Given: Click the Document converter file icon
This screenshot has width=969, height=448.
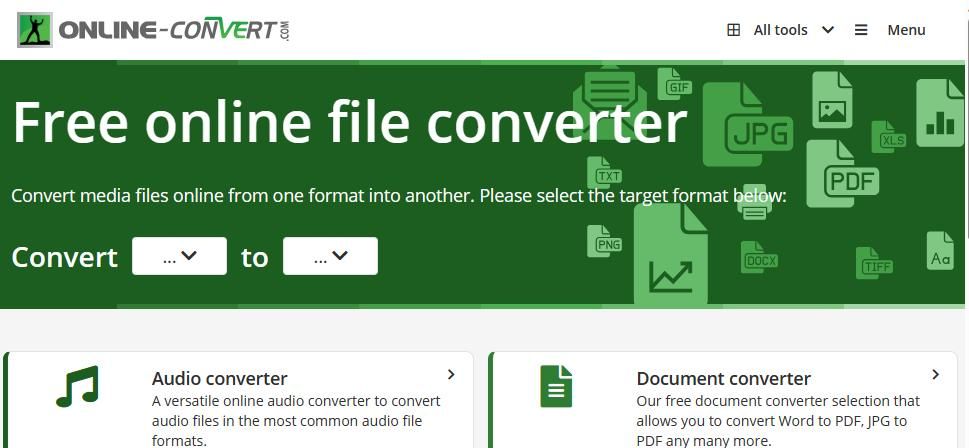Looking at the screenshot, I should 556,386.
